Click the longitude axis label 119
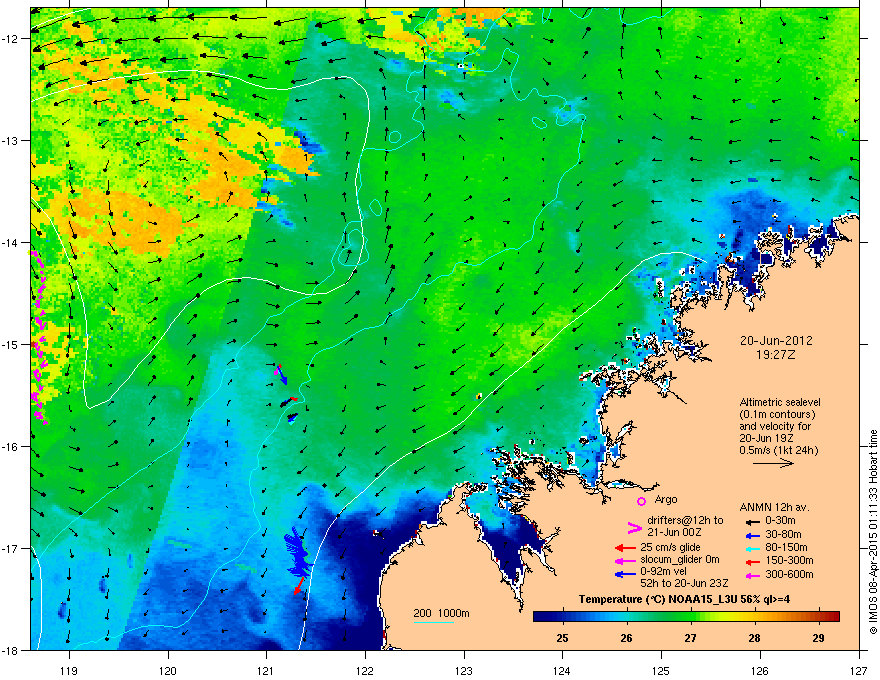880x680 pixels. point(69,670)
